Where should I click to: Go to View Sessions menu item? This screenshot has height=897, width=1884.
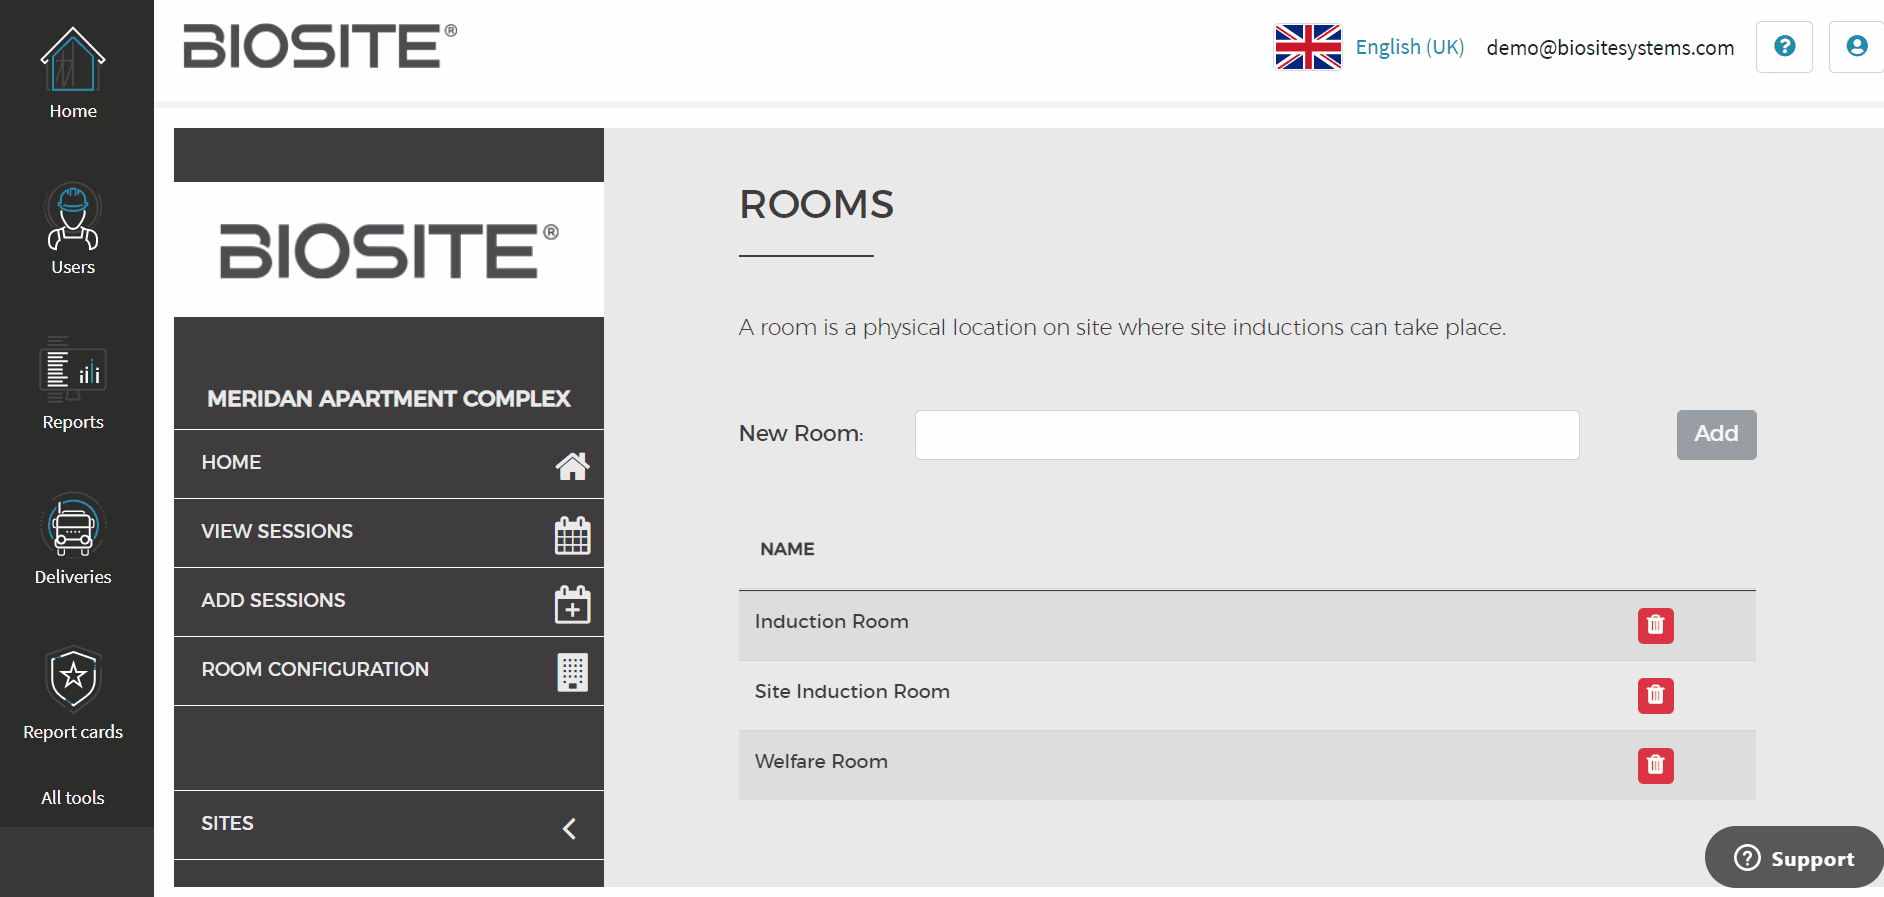[x=388, y=532]
